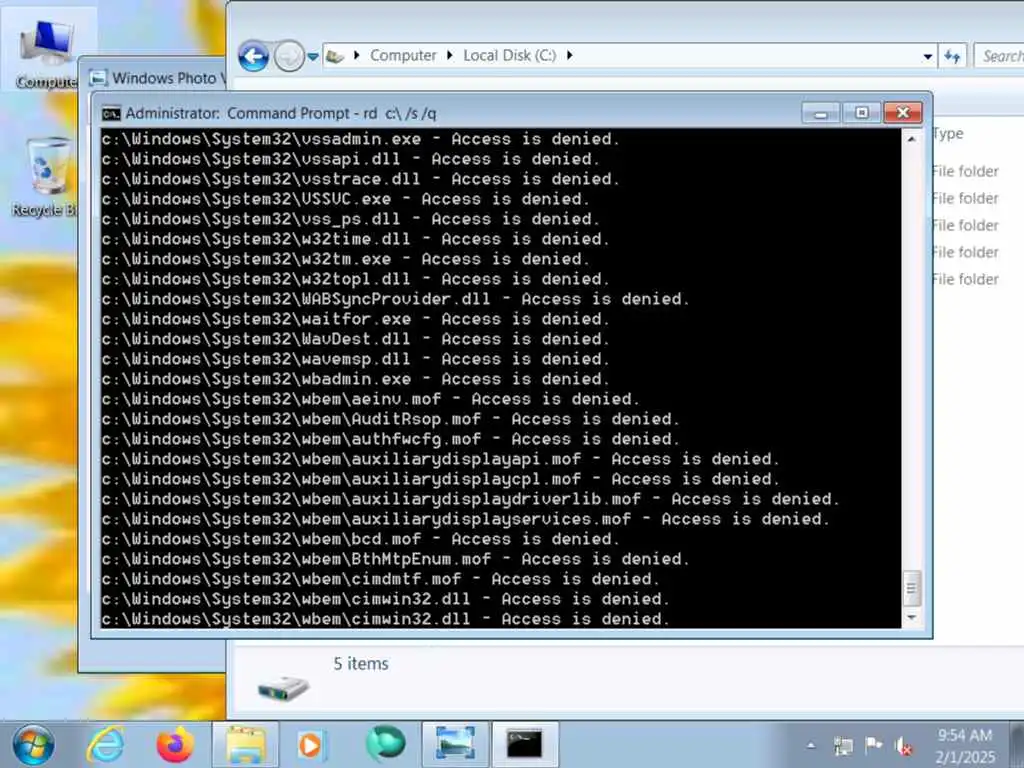The width and height of the screenshot is (1024, 768).
Task: Click the drive icon in the address bar
Action: tap(335, 56)
